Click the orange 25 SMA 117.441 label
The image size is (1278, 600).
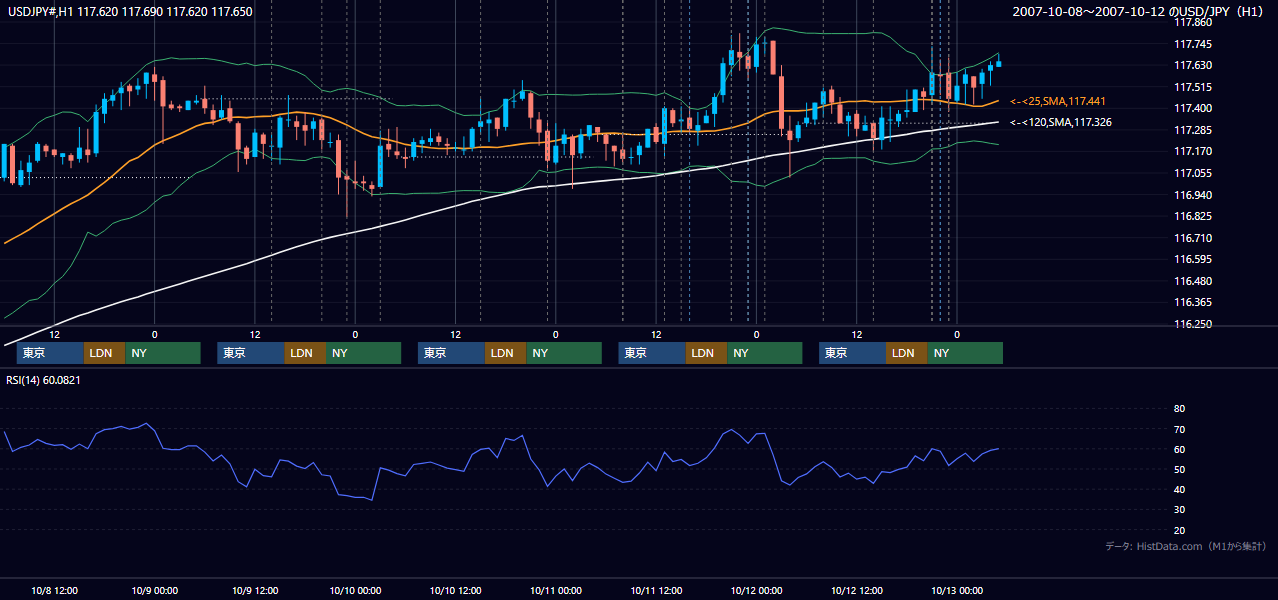point(1058,102)
